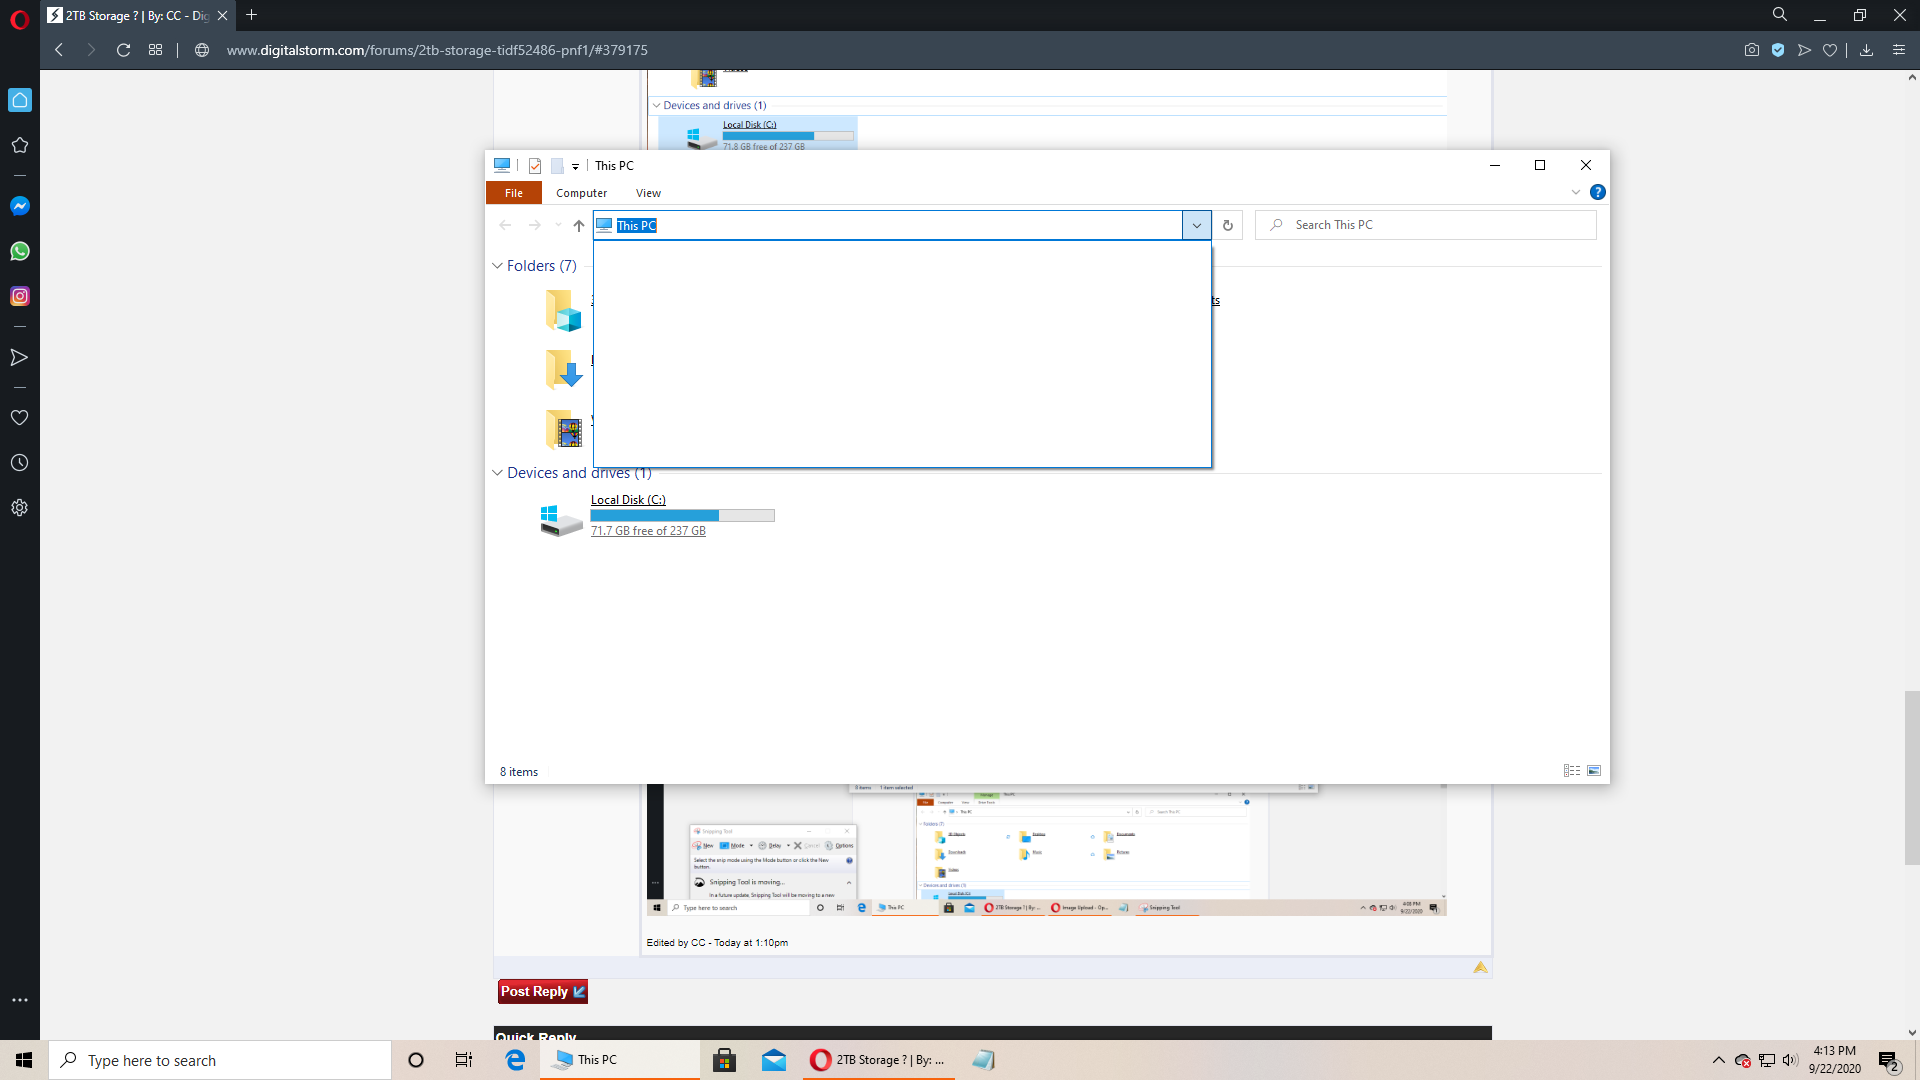Click the Post Reply button on the forum
Image resolution: width=1920 pixels, height=1080 pixels.
click(x=542, y=991)
